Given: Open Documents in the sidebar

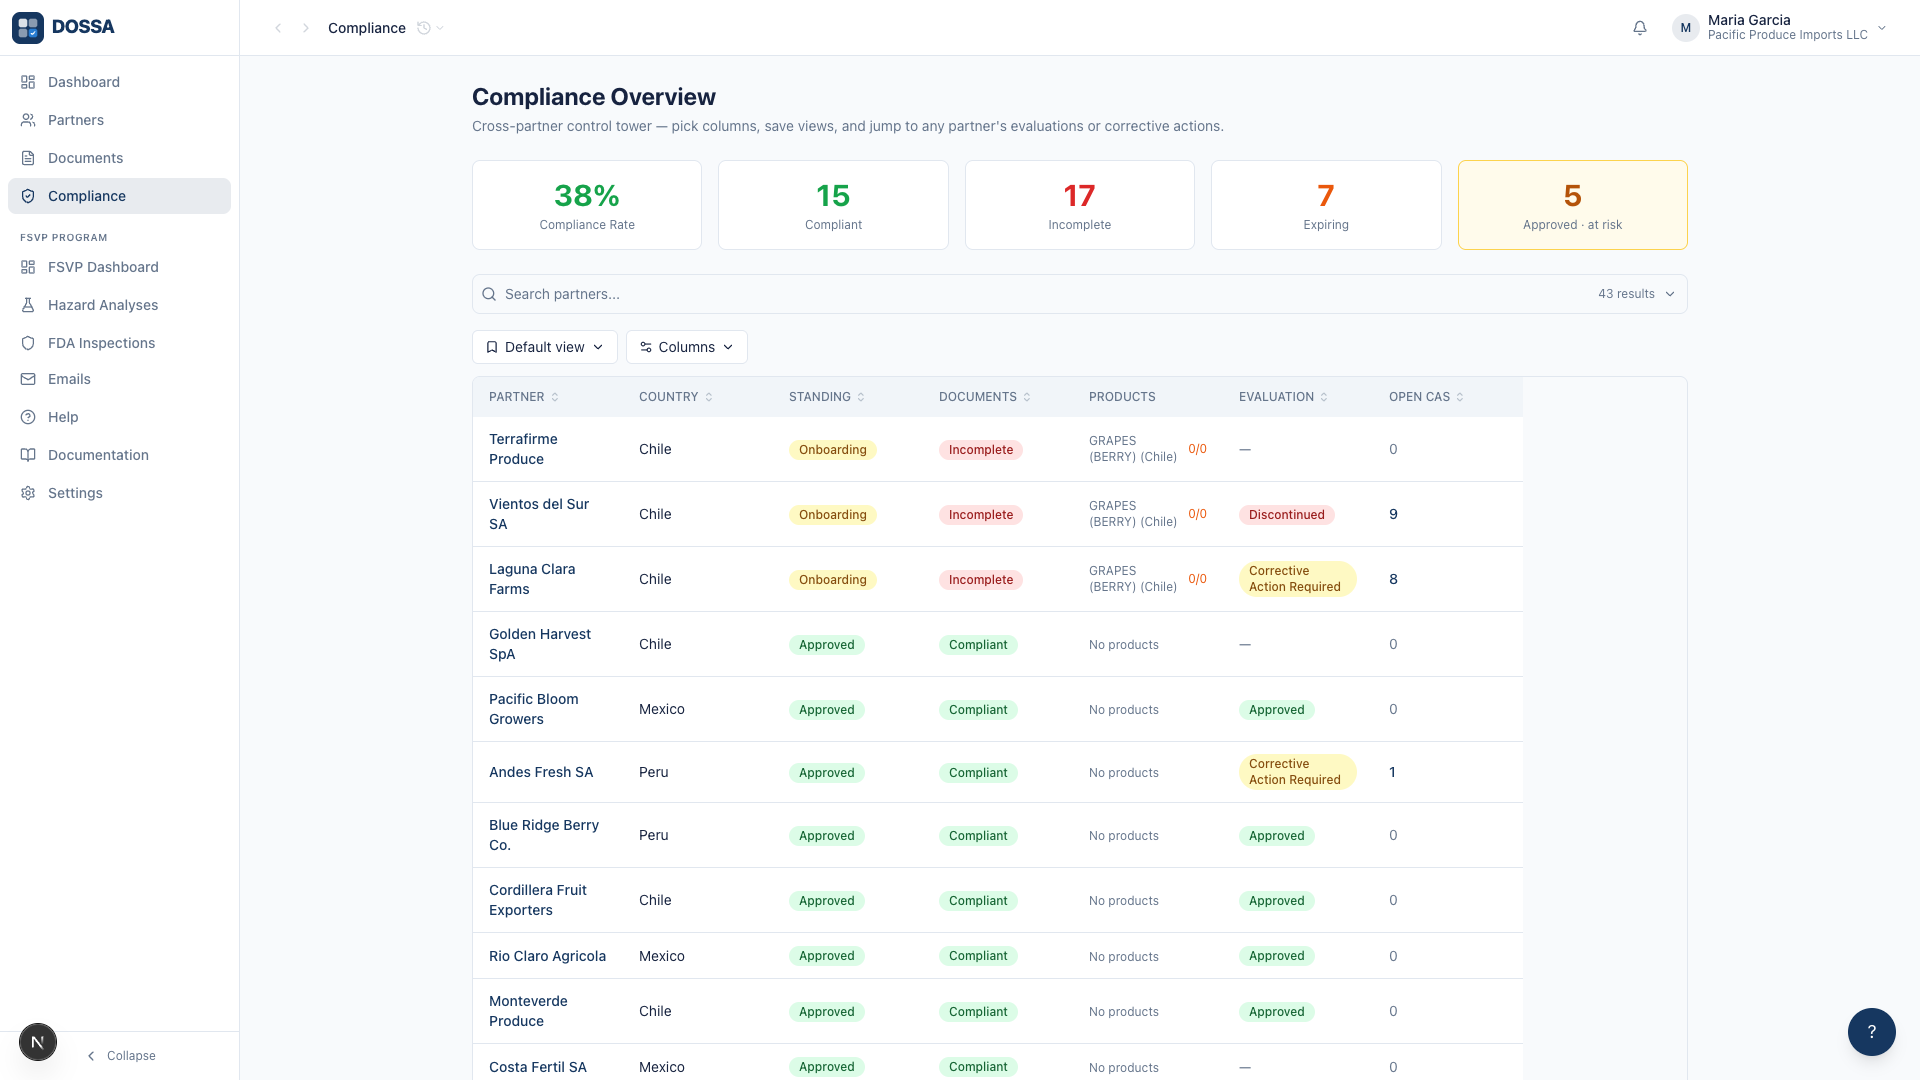Looking at the screenshot, I should (119, 158).
